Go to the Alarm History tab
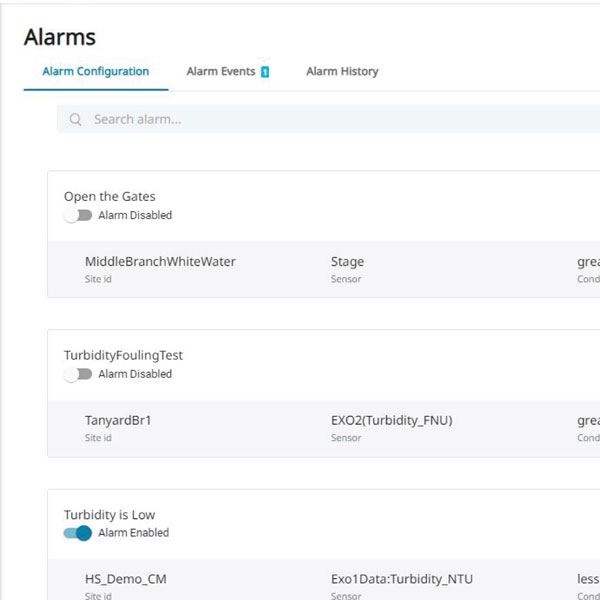Screen dimensions: 600x600 pyautogui.click(x=342, y=72)
